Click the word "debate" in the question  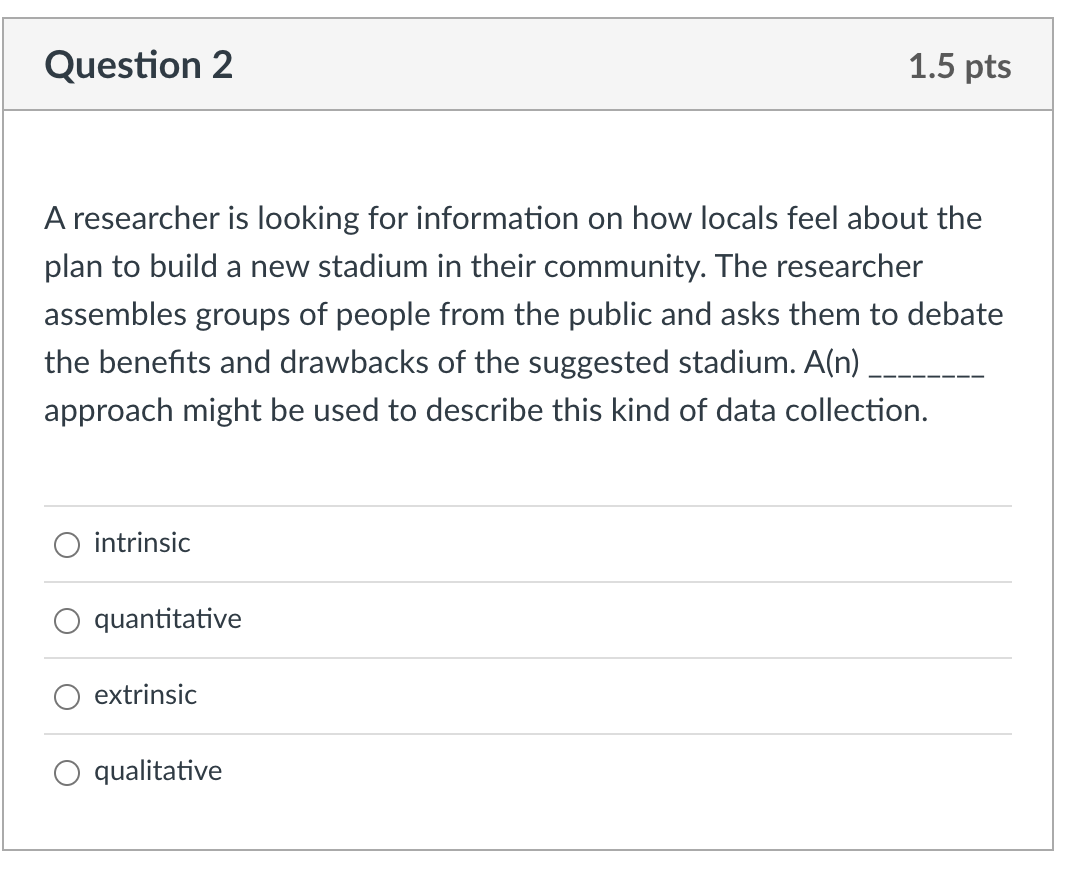[x=954, y=314]
